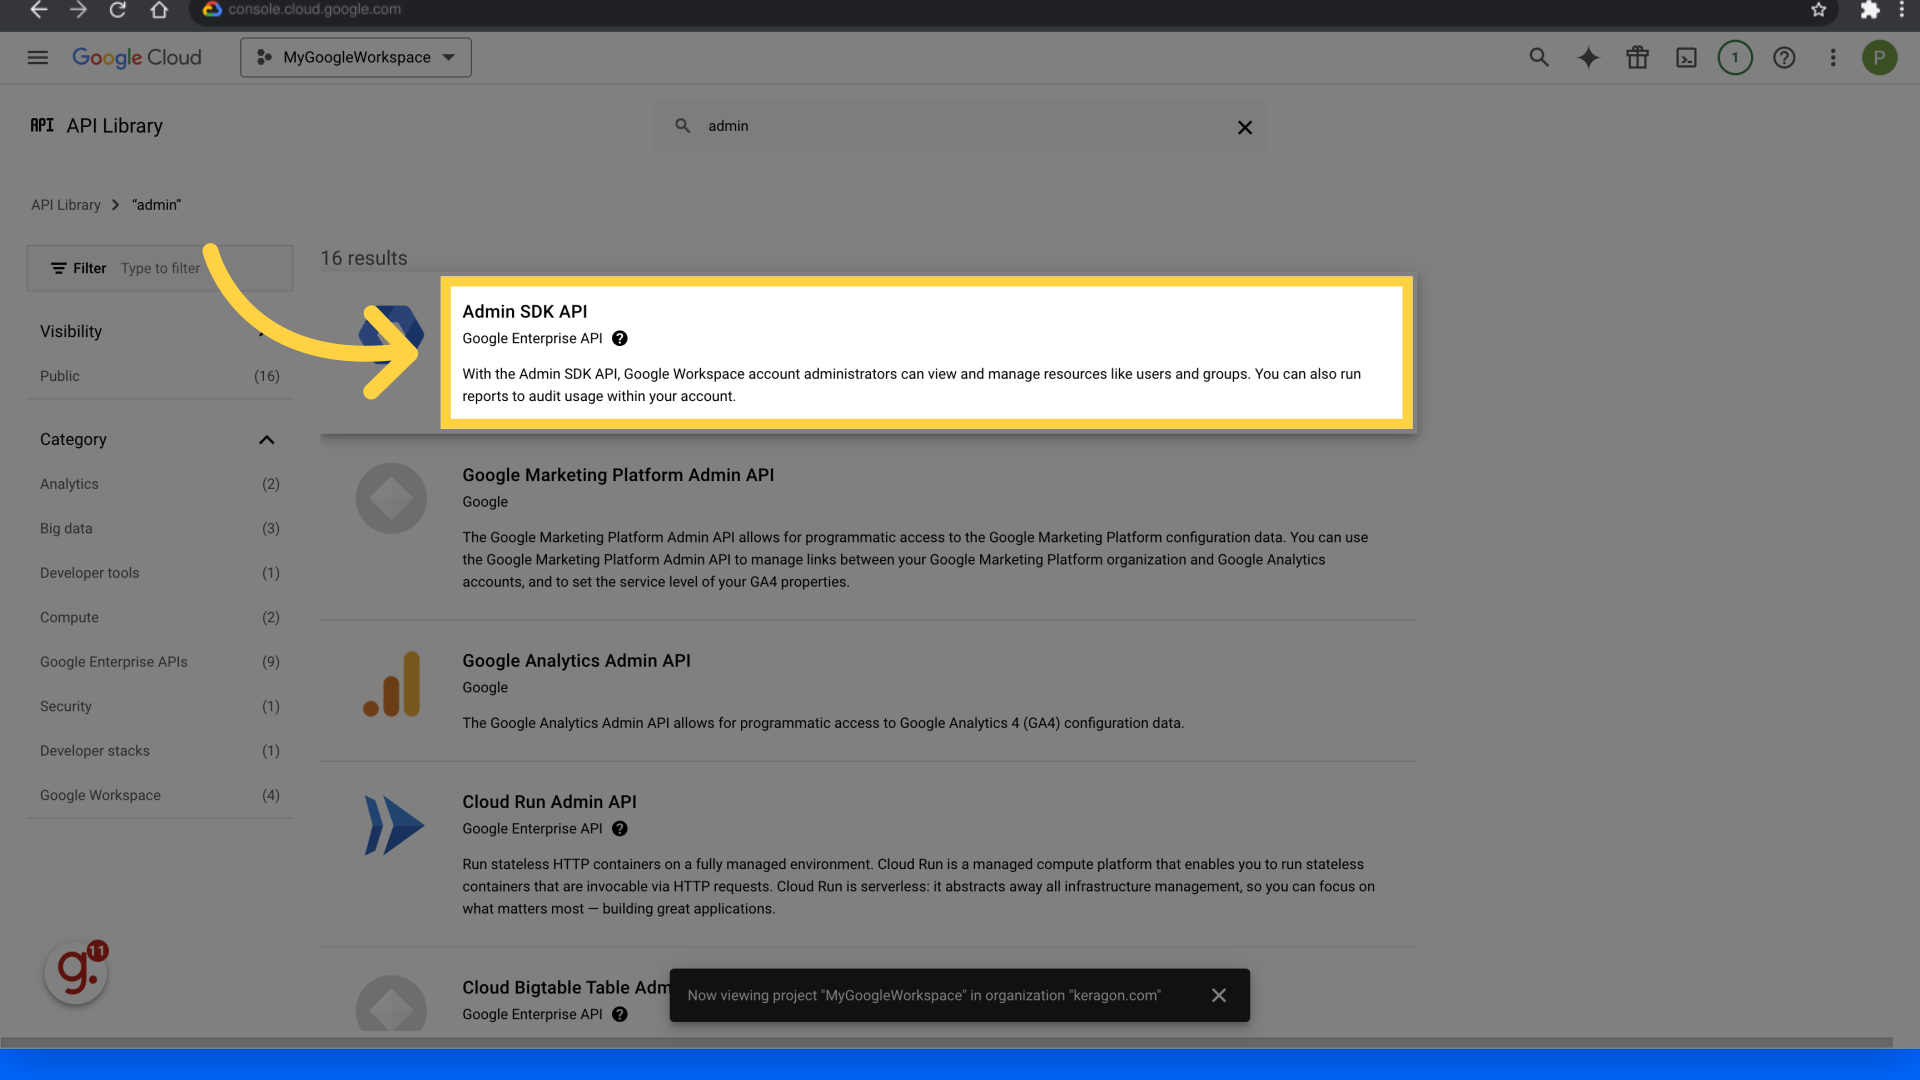Open Cloud Bigtable Table Admin API
The height and width of the screenshot is (1080, 1920).
pos(565,988)
